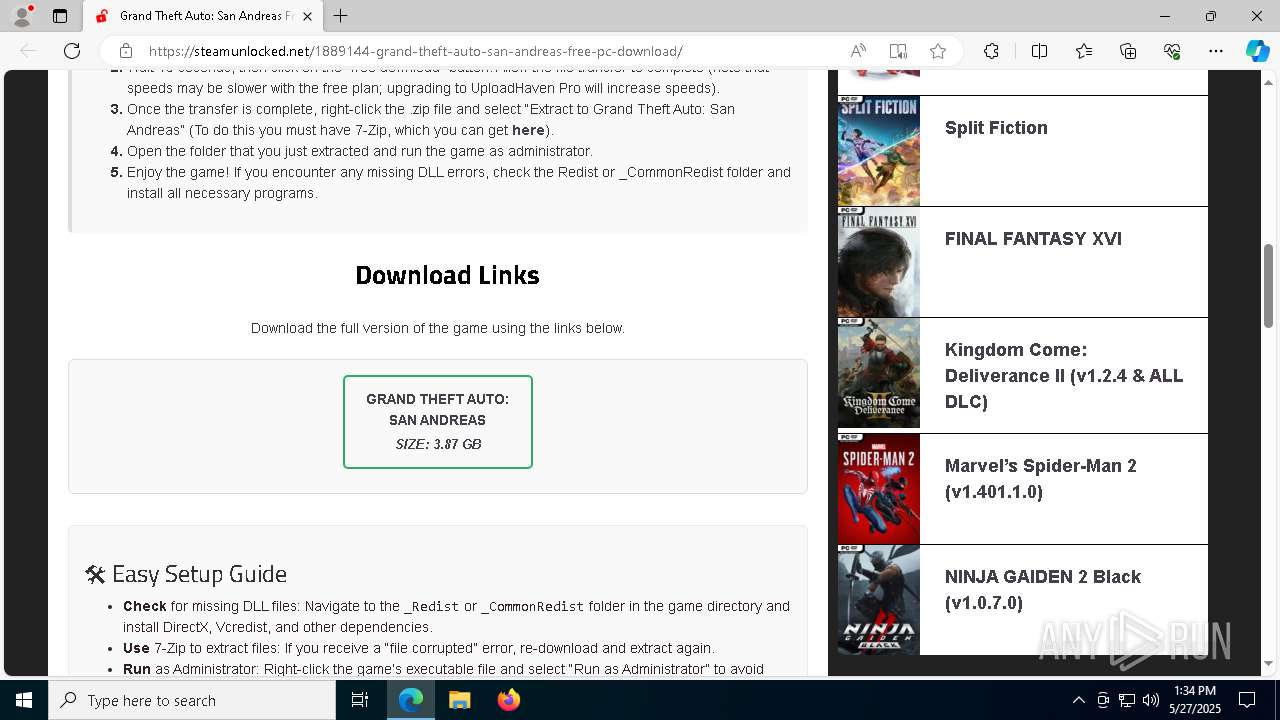This screenshot has height=720, width=1280.
Task: Click the taskbar search box
Action: coord(192,700)
